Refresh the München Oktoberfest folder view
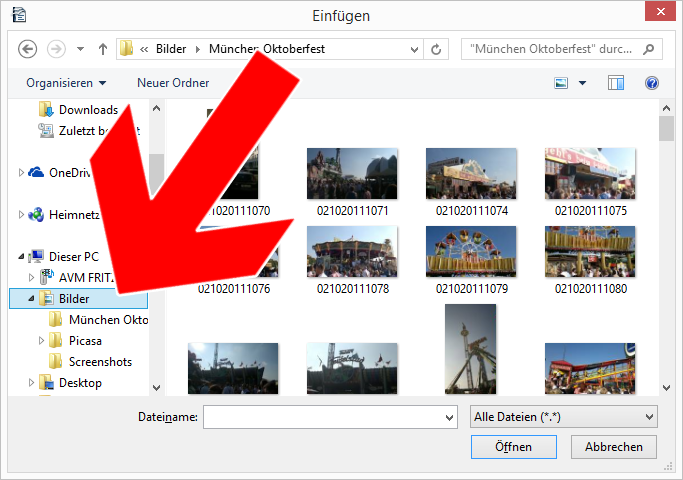This screenshot has height=480, width=683. (436, 48)
